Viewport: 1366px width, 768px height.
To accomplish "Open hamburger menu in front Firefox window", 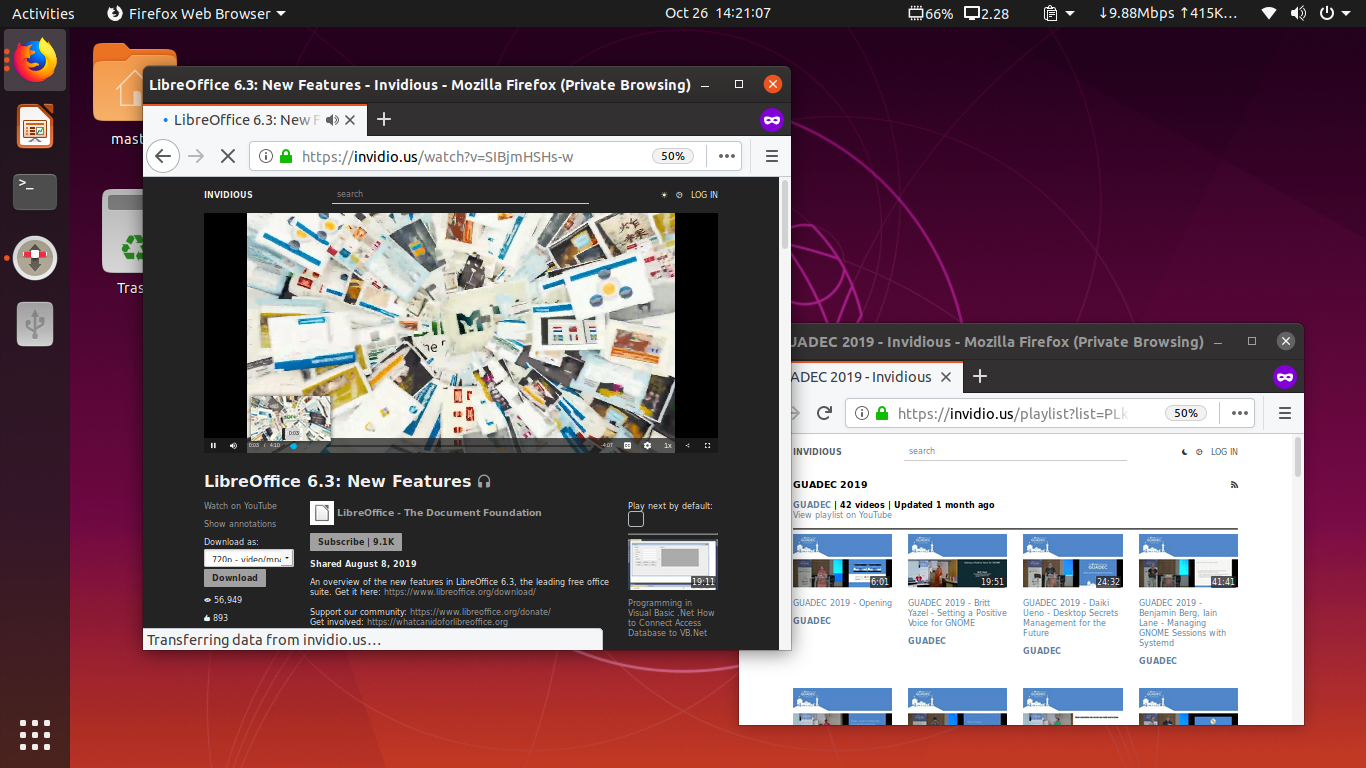I will (772, 156).
